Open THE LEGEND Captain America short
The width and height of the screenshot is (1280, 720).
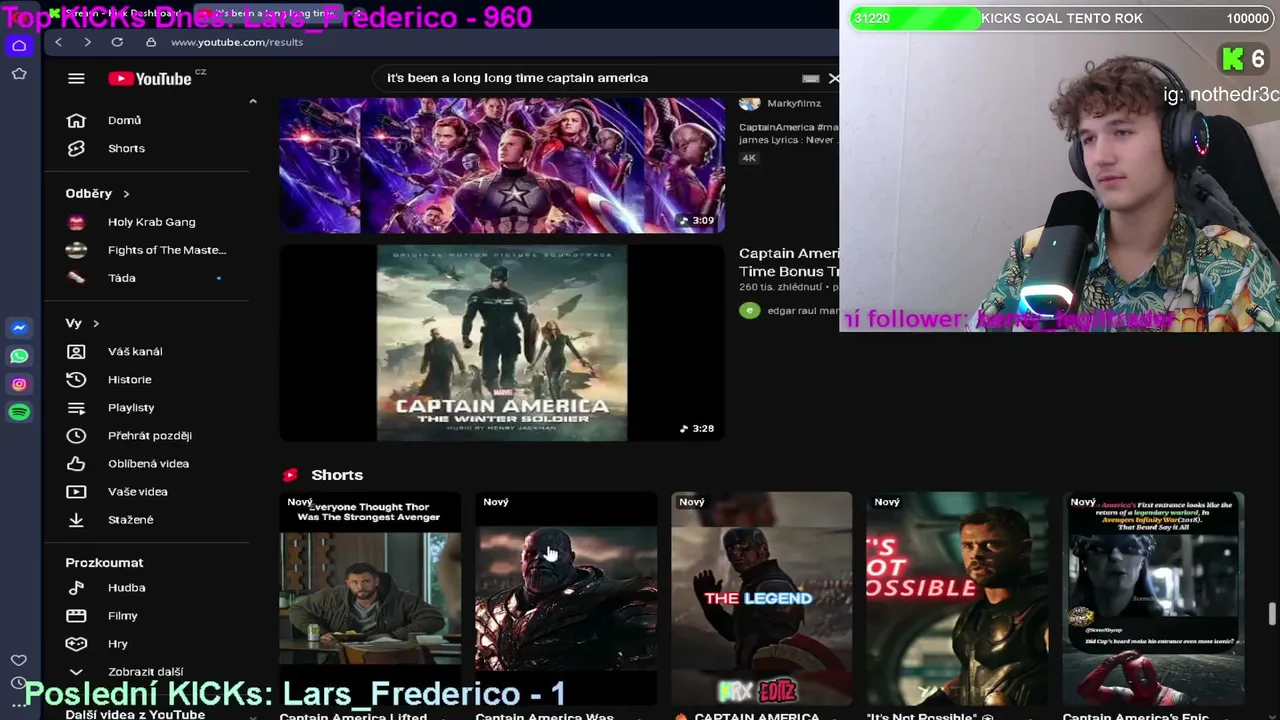(x=762, y=598)
